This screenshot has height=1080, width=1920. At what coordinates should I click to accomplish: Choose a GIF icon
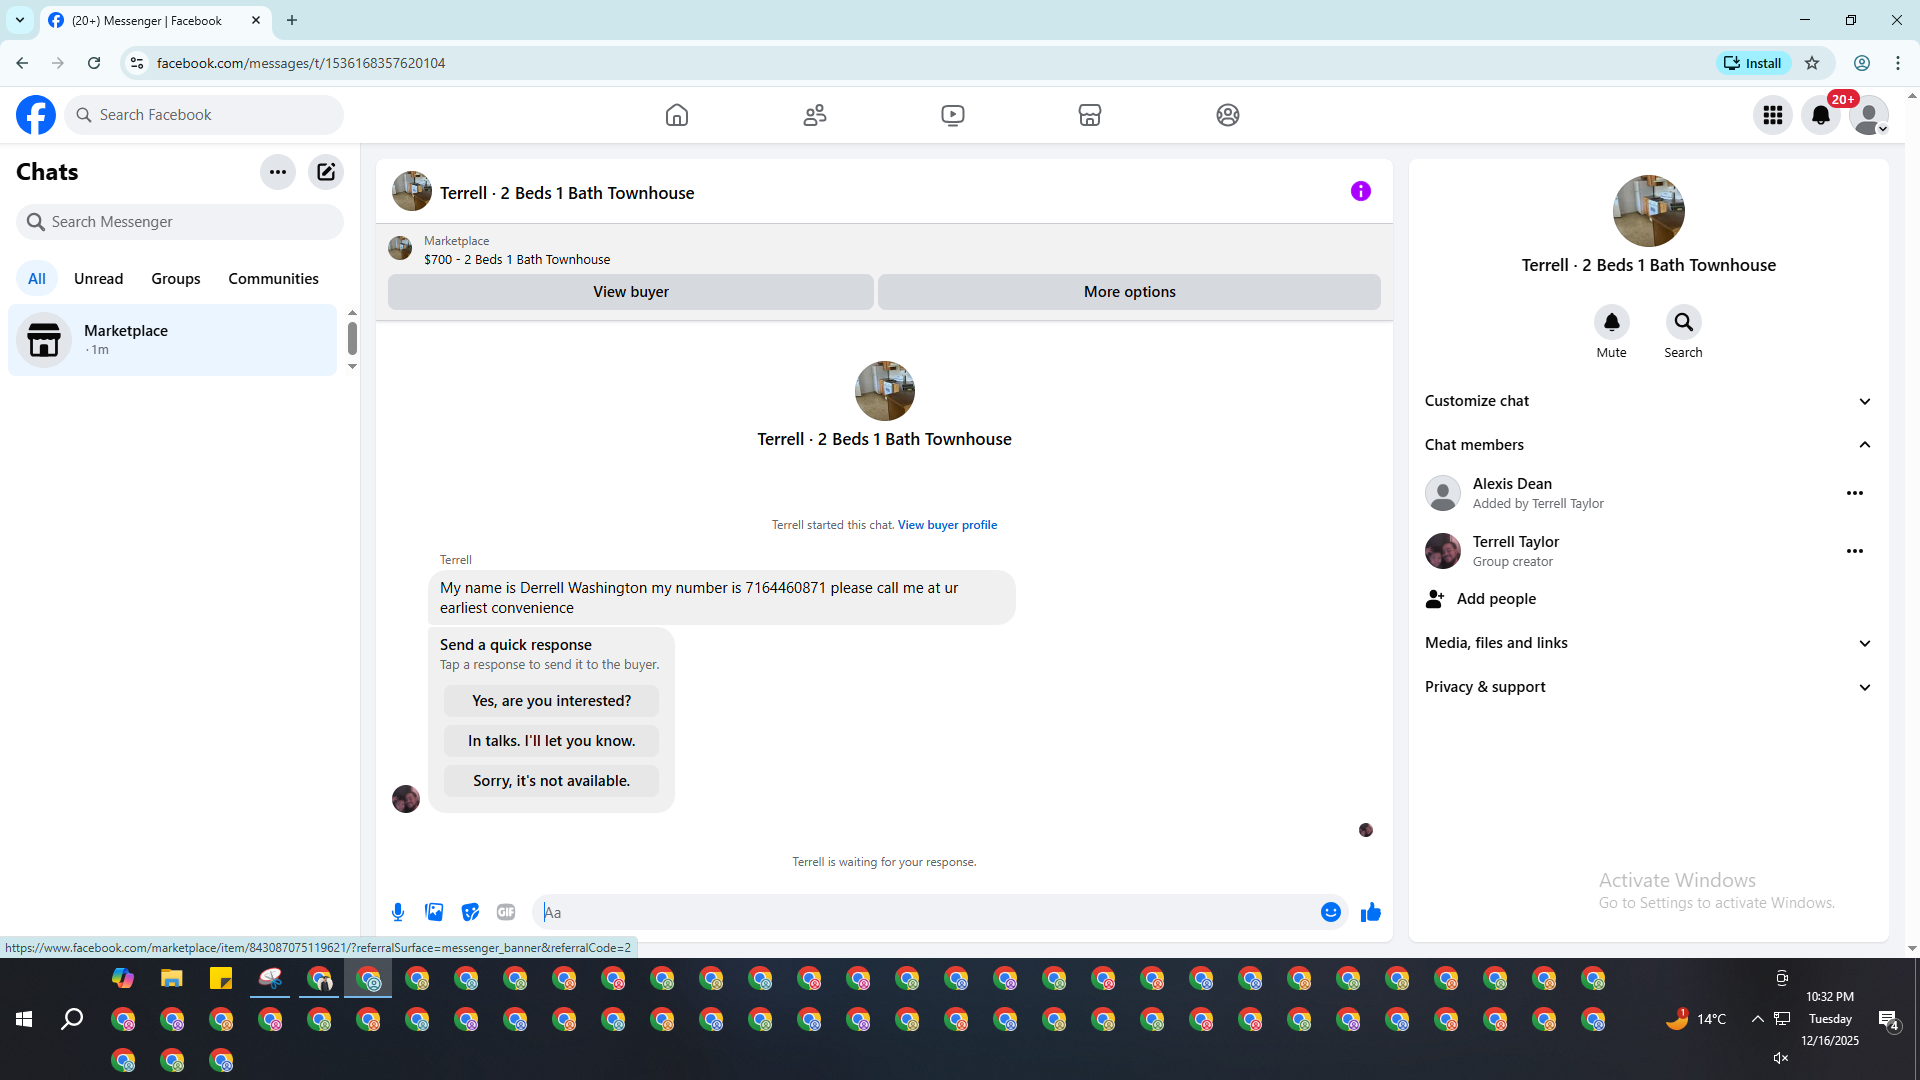point(506,912)
